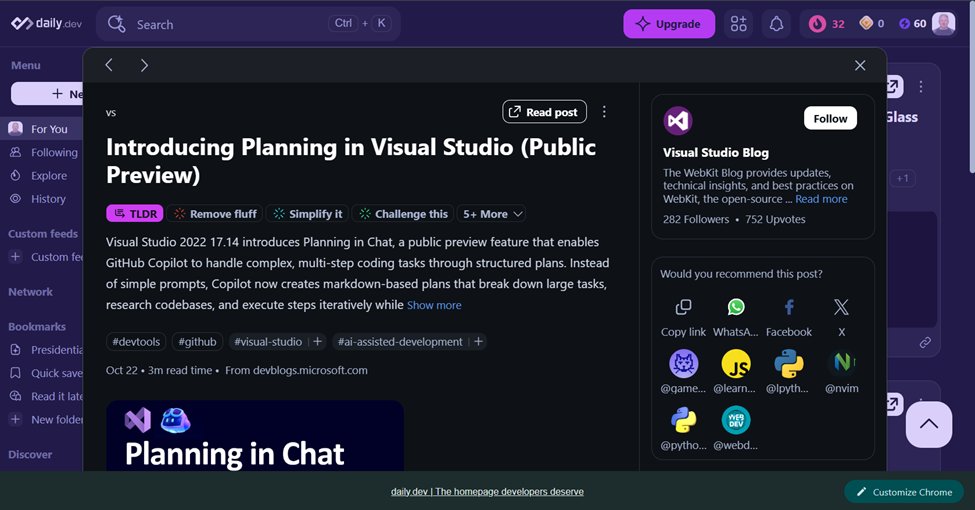Click the #devtools tag

click(136, 341)
